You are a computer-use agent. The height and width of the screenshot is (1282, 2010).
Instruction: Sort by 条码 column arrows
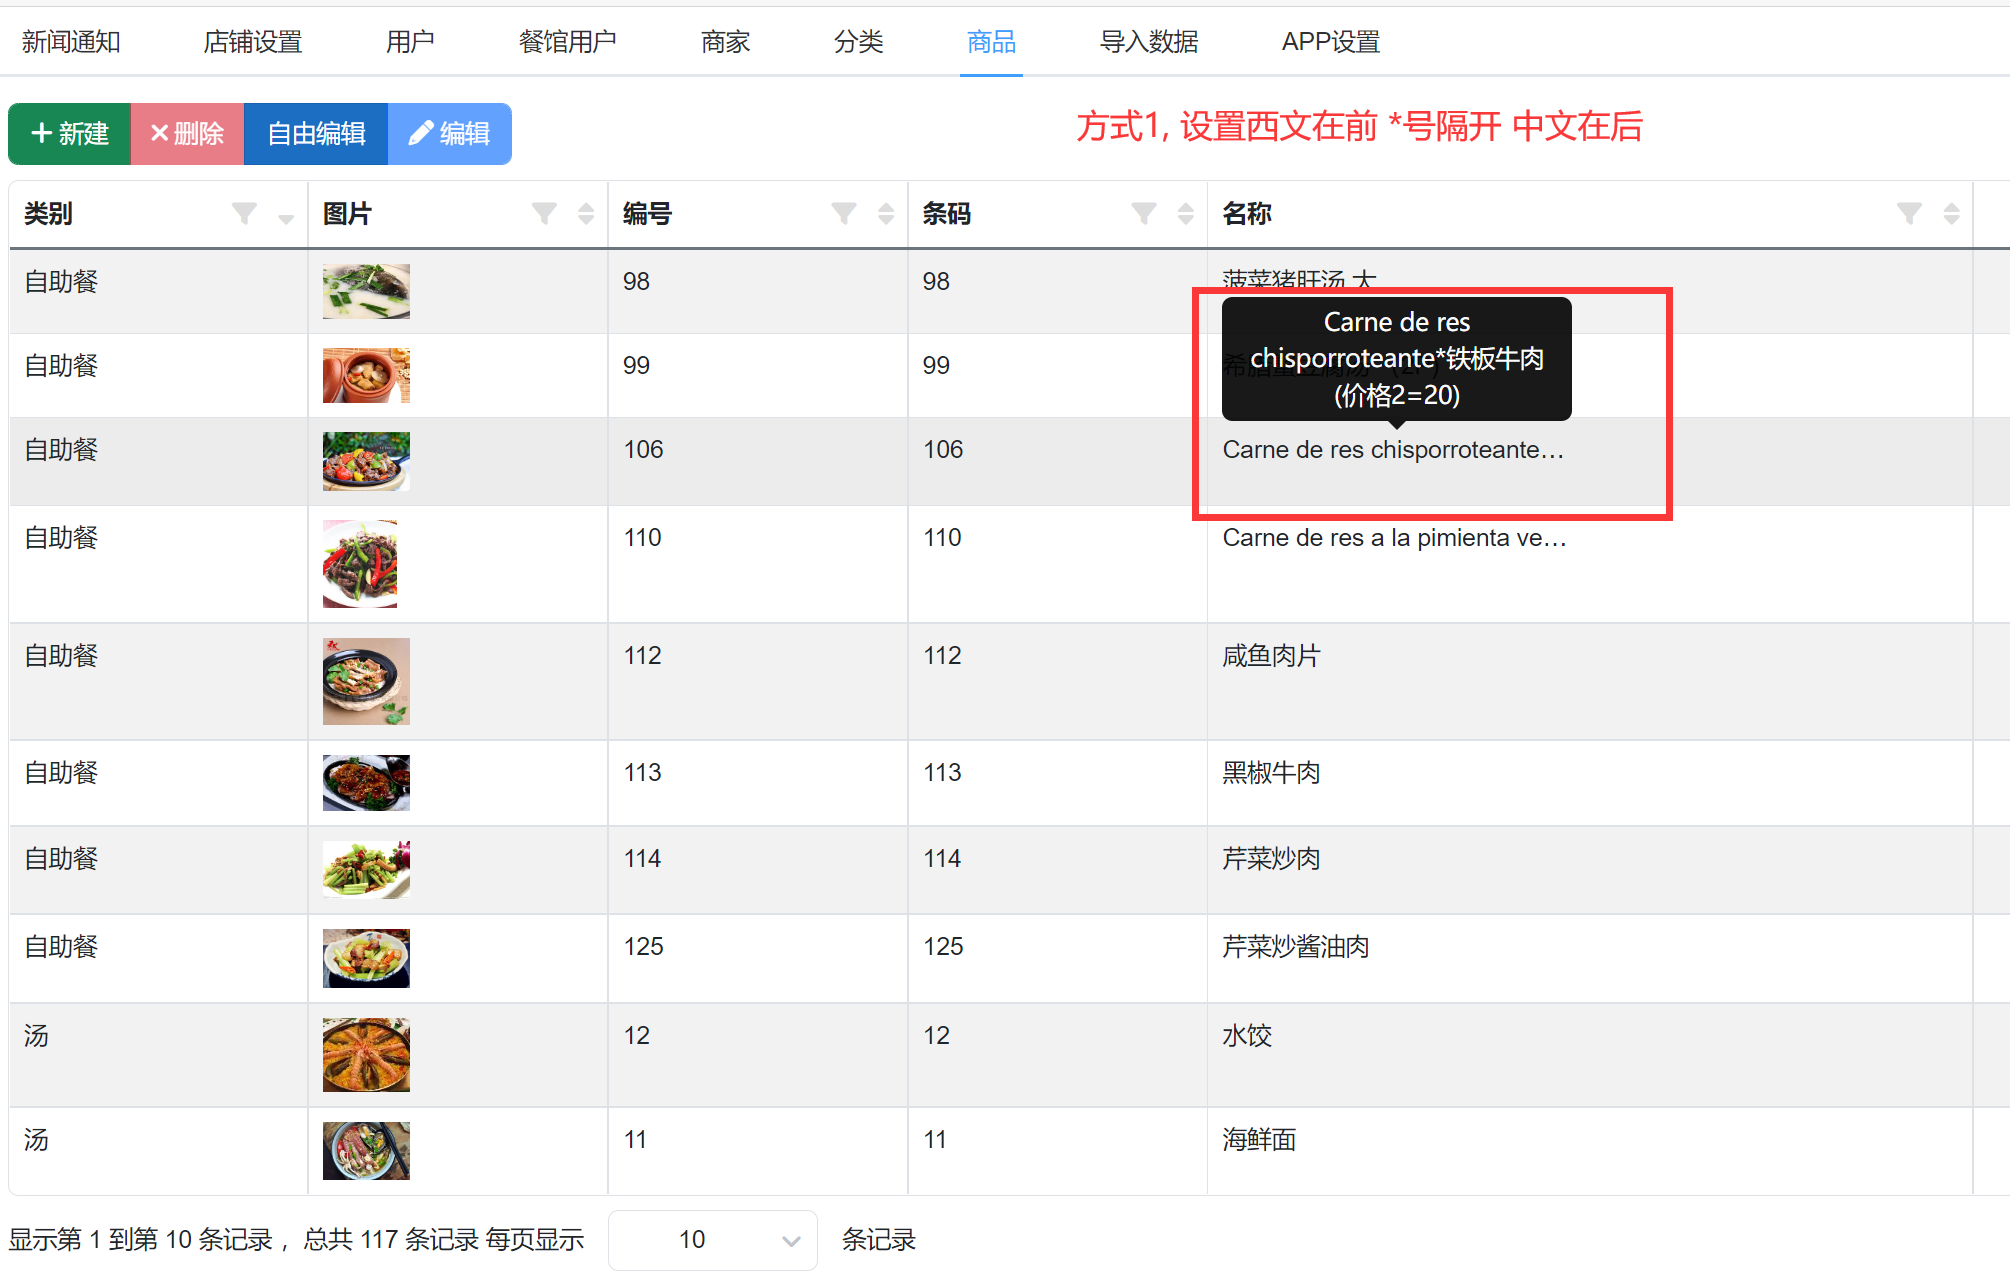pos(1186,213)
